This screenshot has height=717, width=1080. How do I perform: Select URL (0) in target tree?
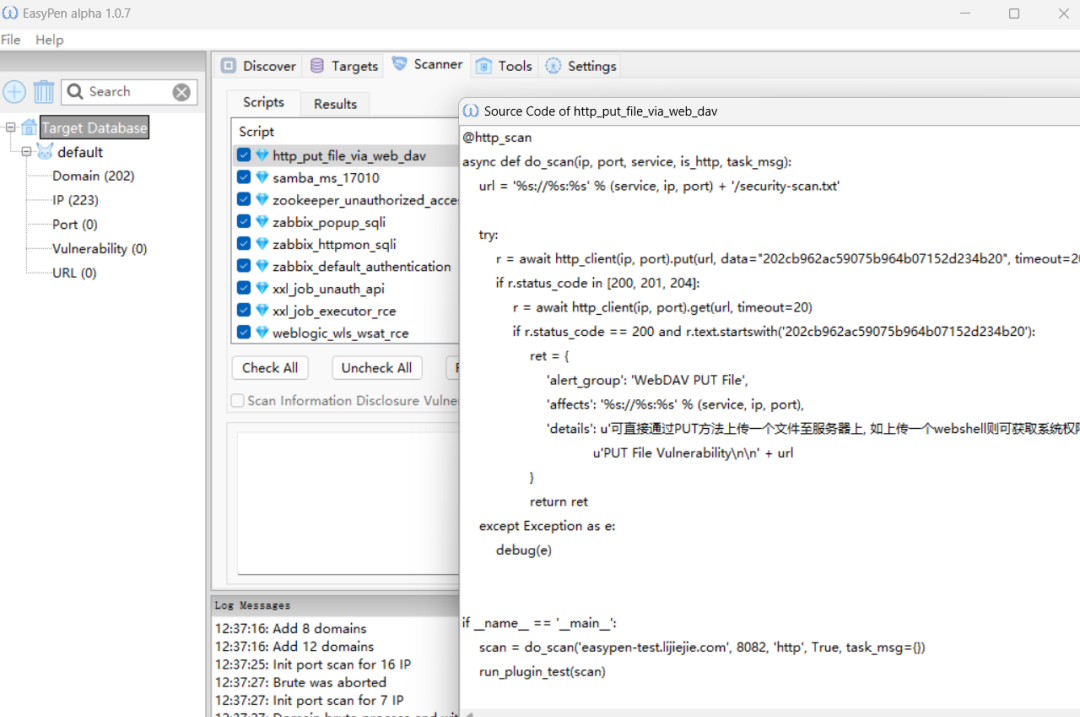pyautogui.click(x=74, y=273)
